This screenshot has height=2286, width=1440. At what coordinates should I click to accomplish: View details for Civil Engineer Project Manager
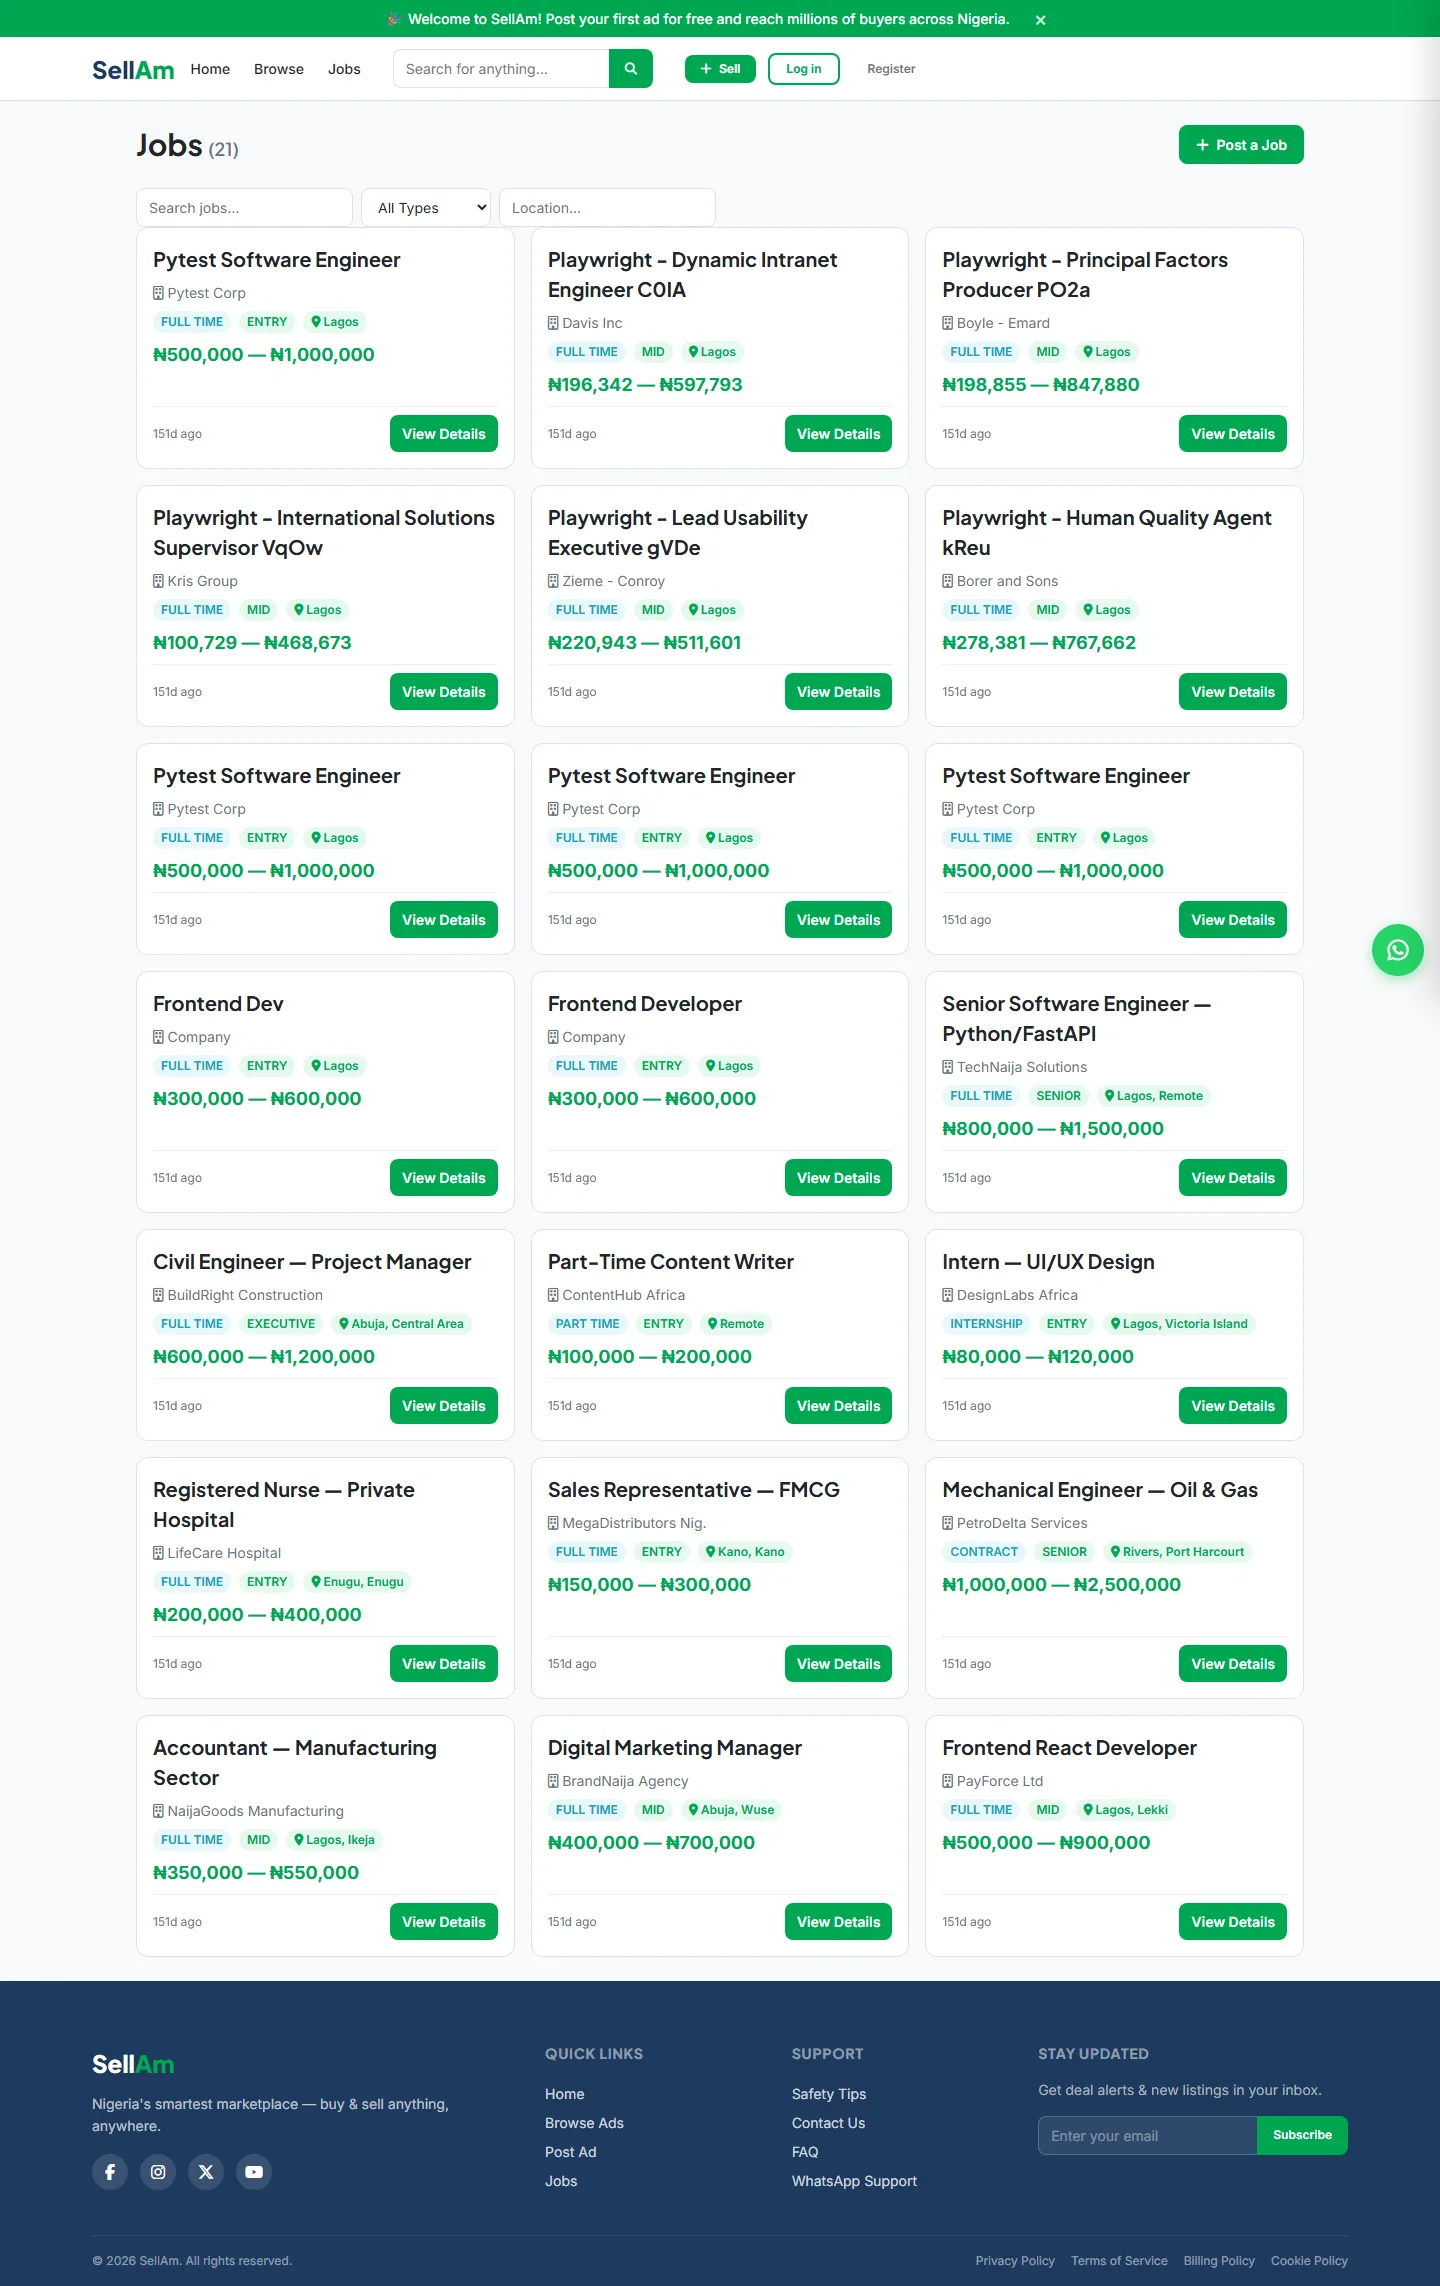click(x=444, y=1406)
